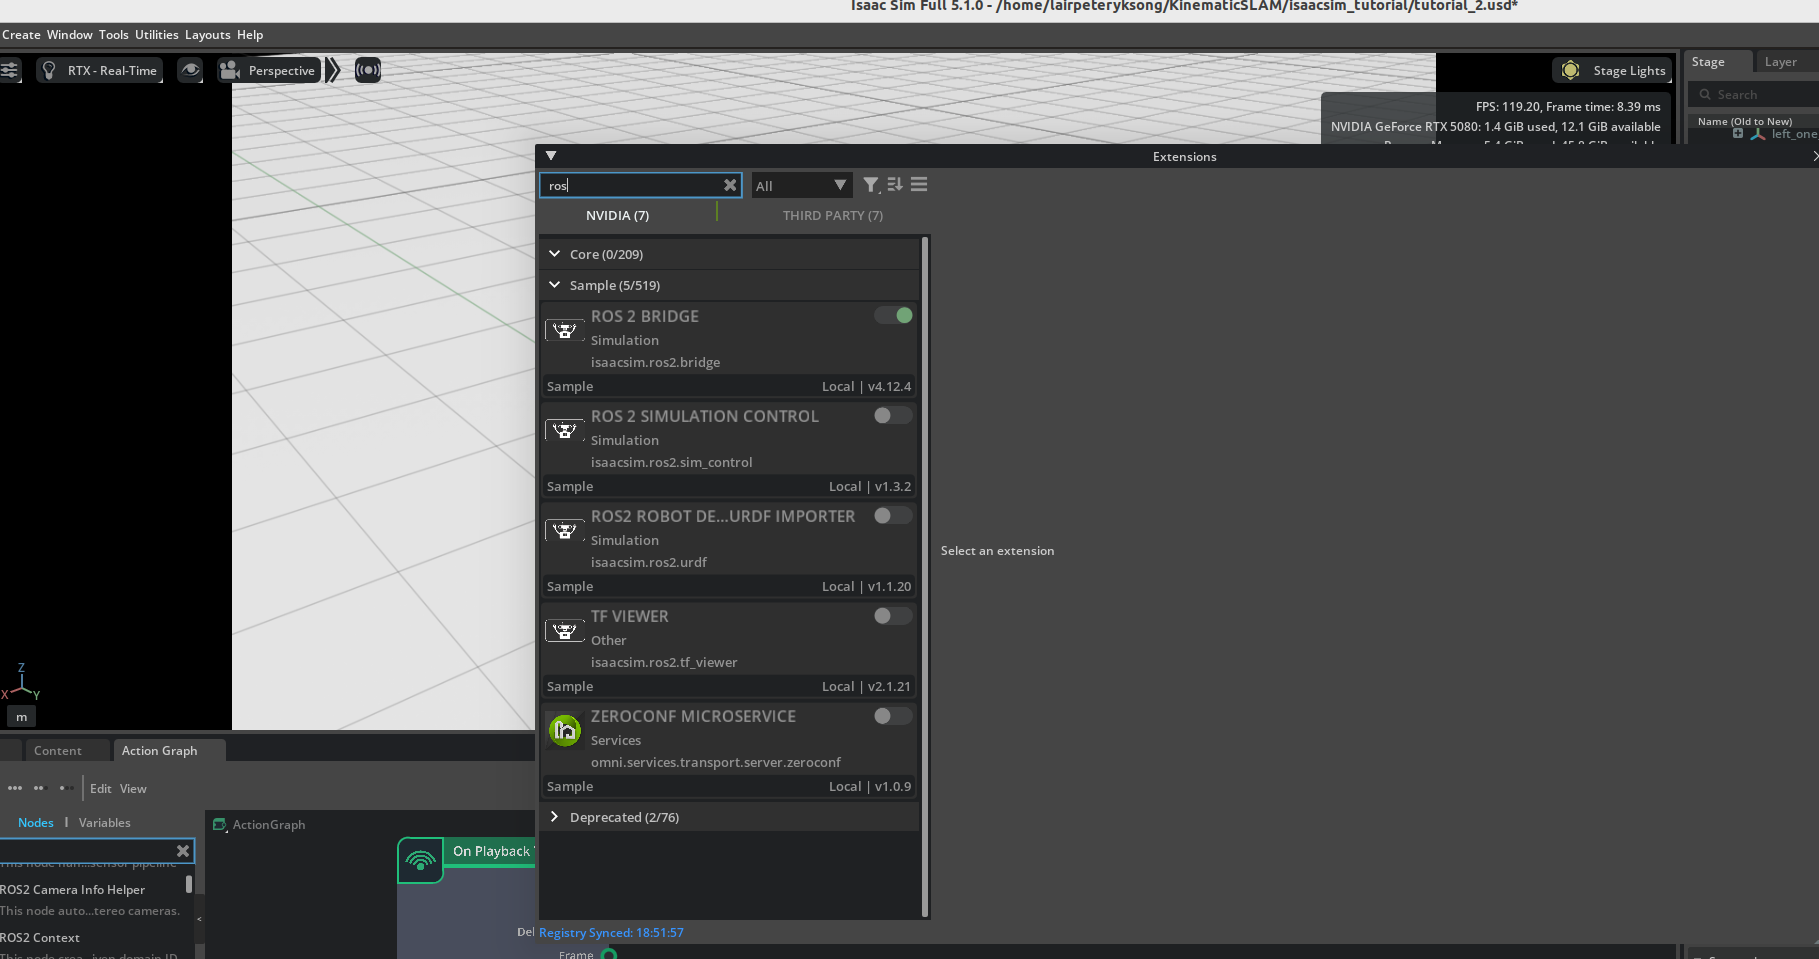The image size is (1819, 959).
Task: Enable the ROS 2 Simulation Control toggle
Action: [893, 415]
